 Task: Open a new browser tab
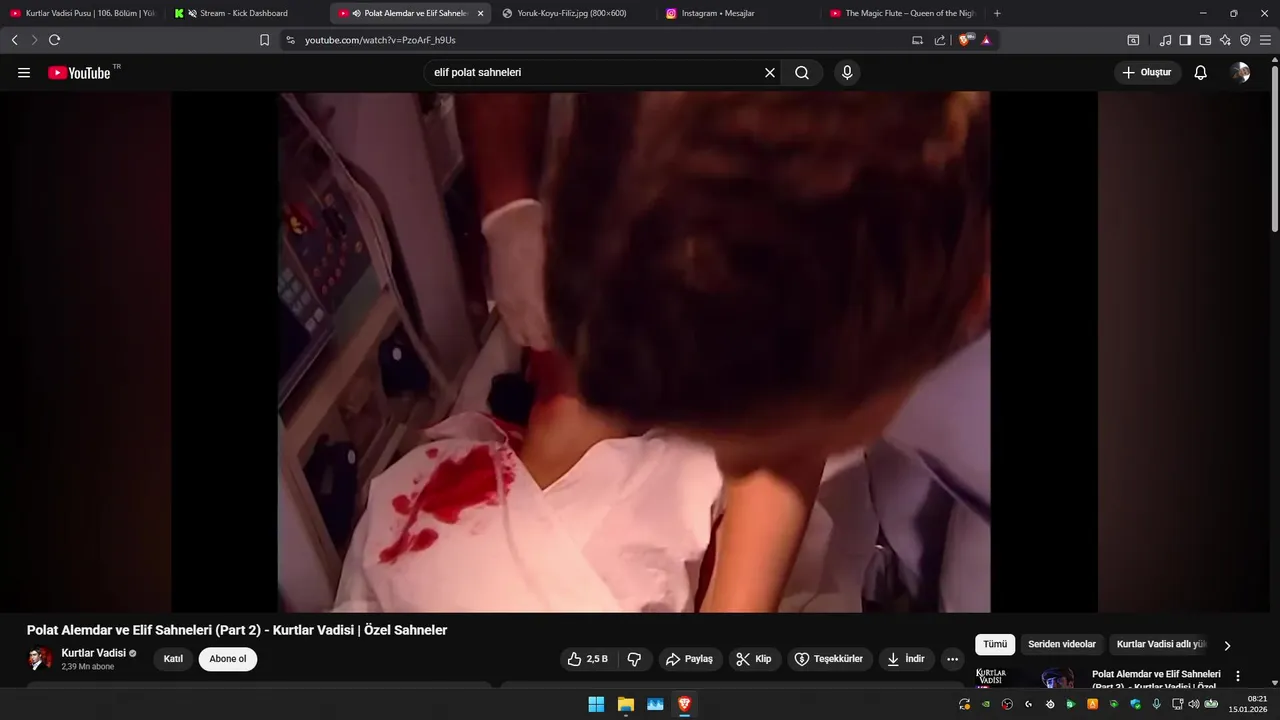997,13
